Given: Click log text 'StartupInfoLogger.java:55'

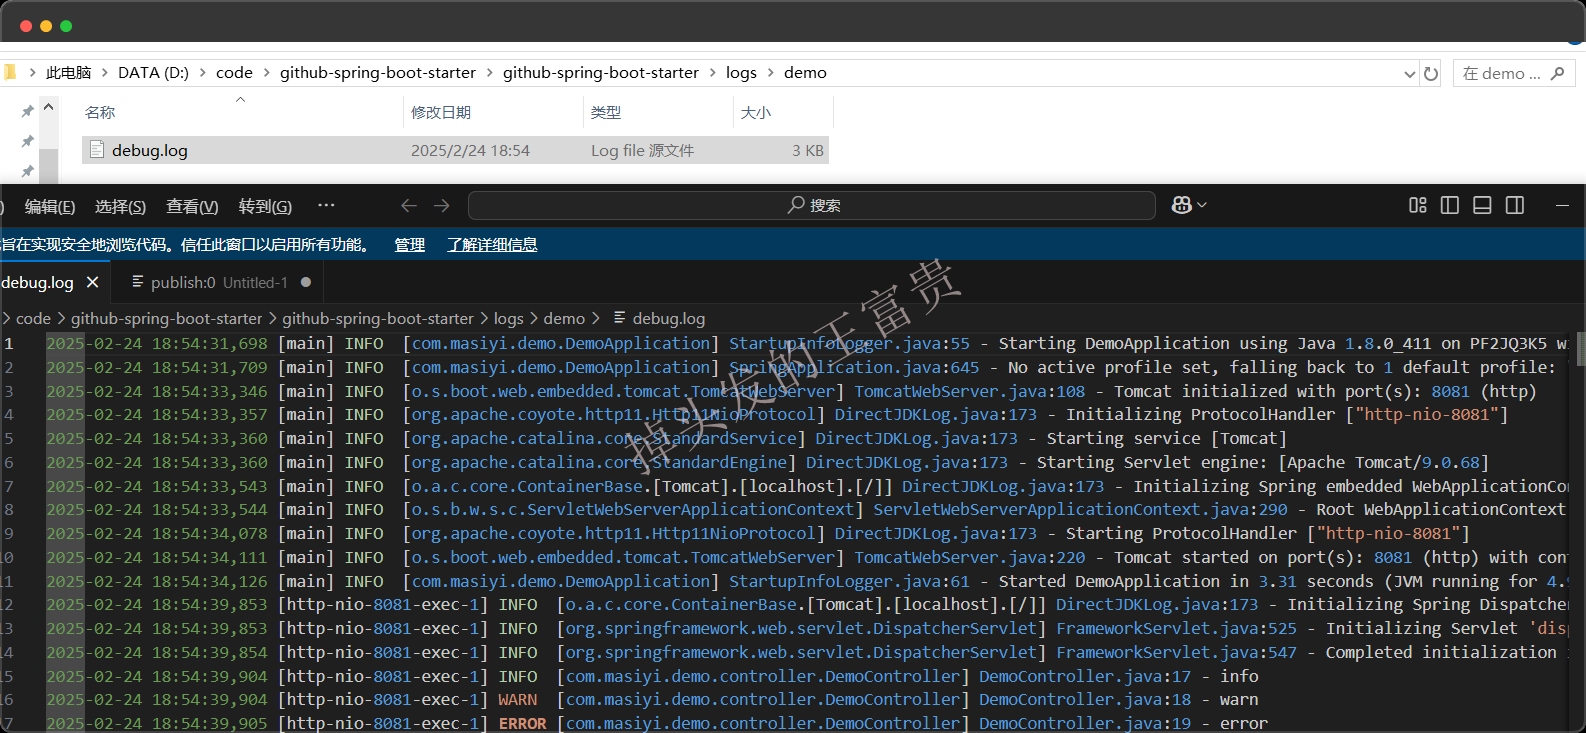Looking at the screenshot, I should tap(849, 344).
